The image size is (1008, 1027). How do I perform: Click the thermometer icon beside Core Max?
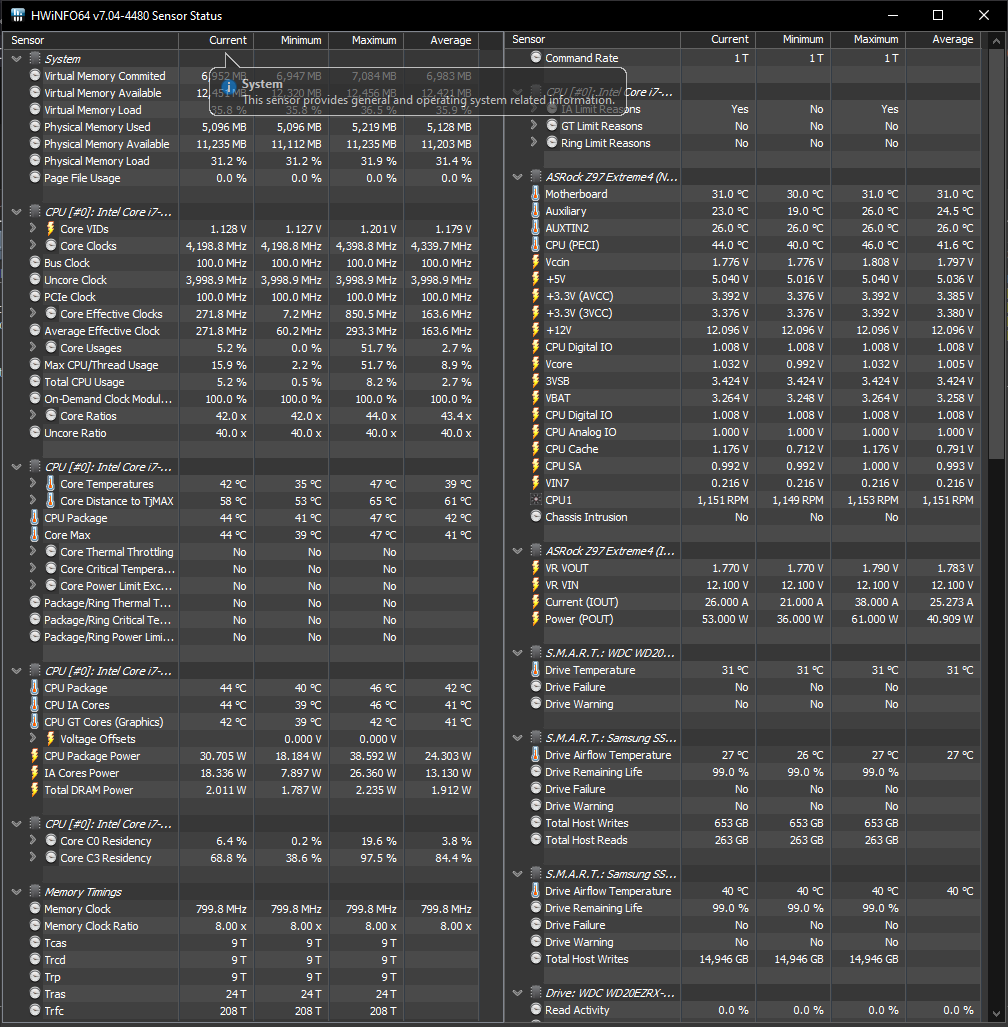point(35,534)
